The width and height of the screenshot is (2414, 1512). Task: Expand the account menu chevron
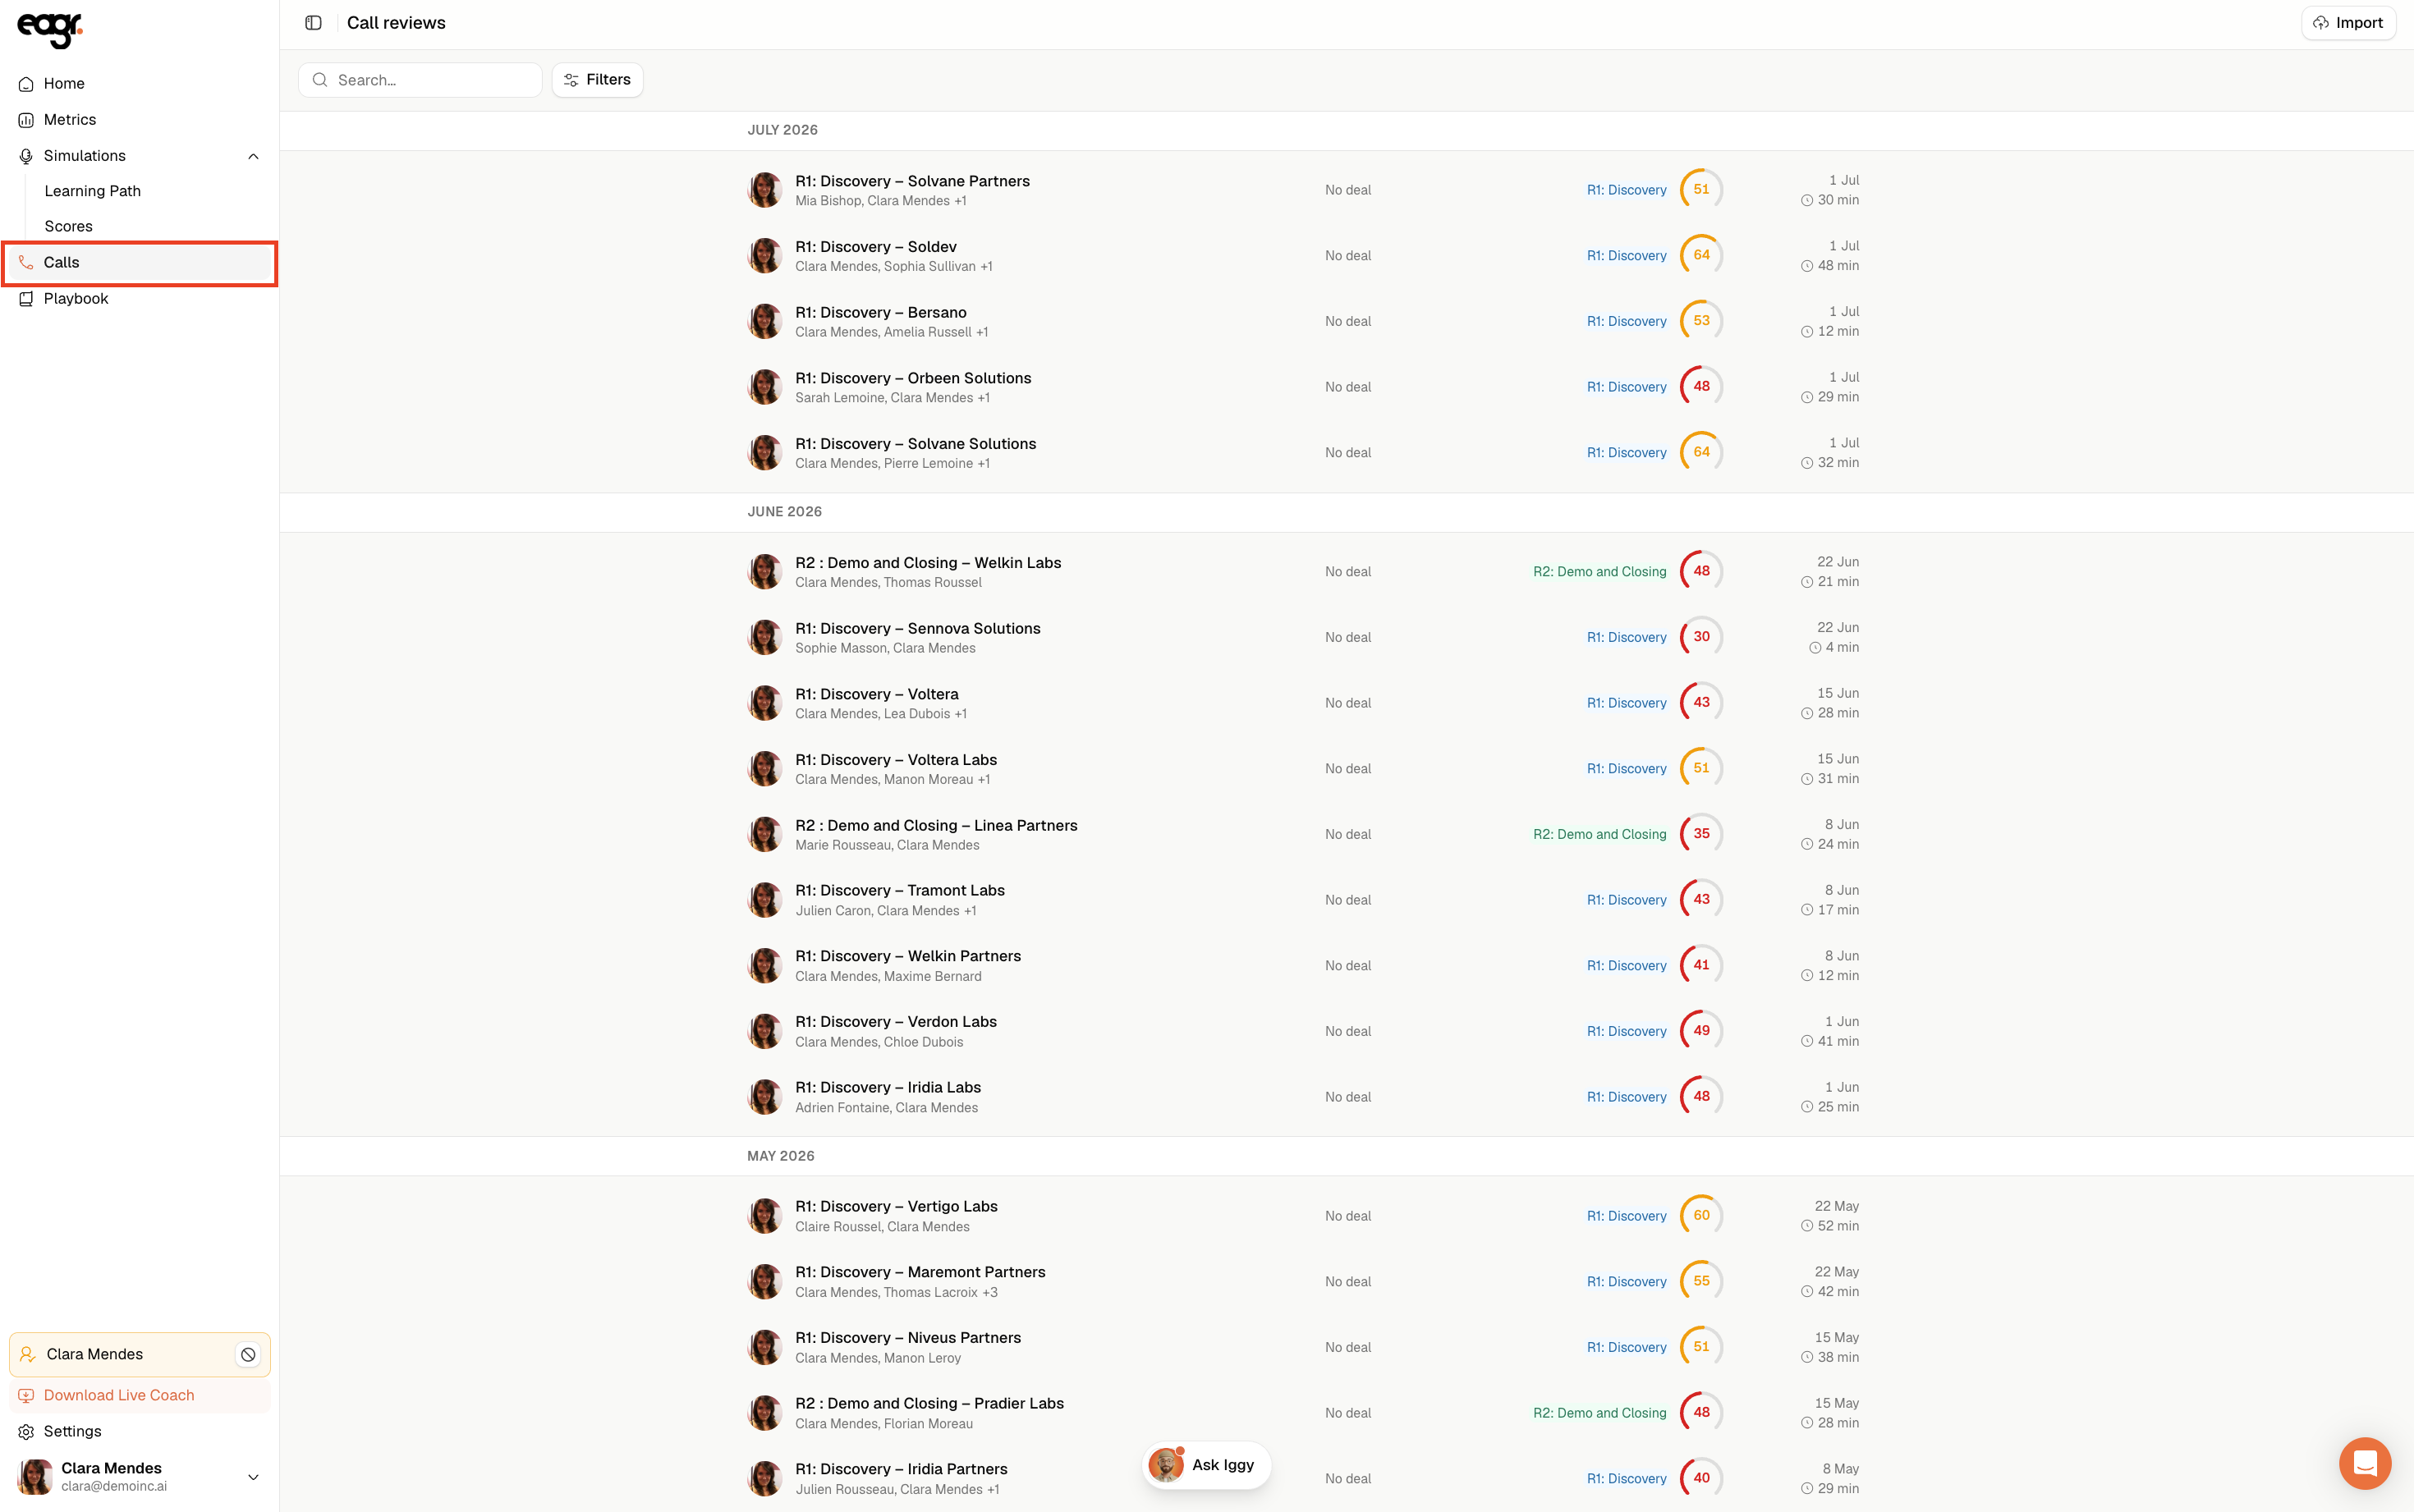(253, 1477)
